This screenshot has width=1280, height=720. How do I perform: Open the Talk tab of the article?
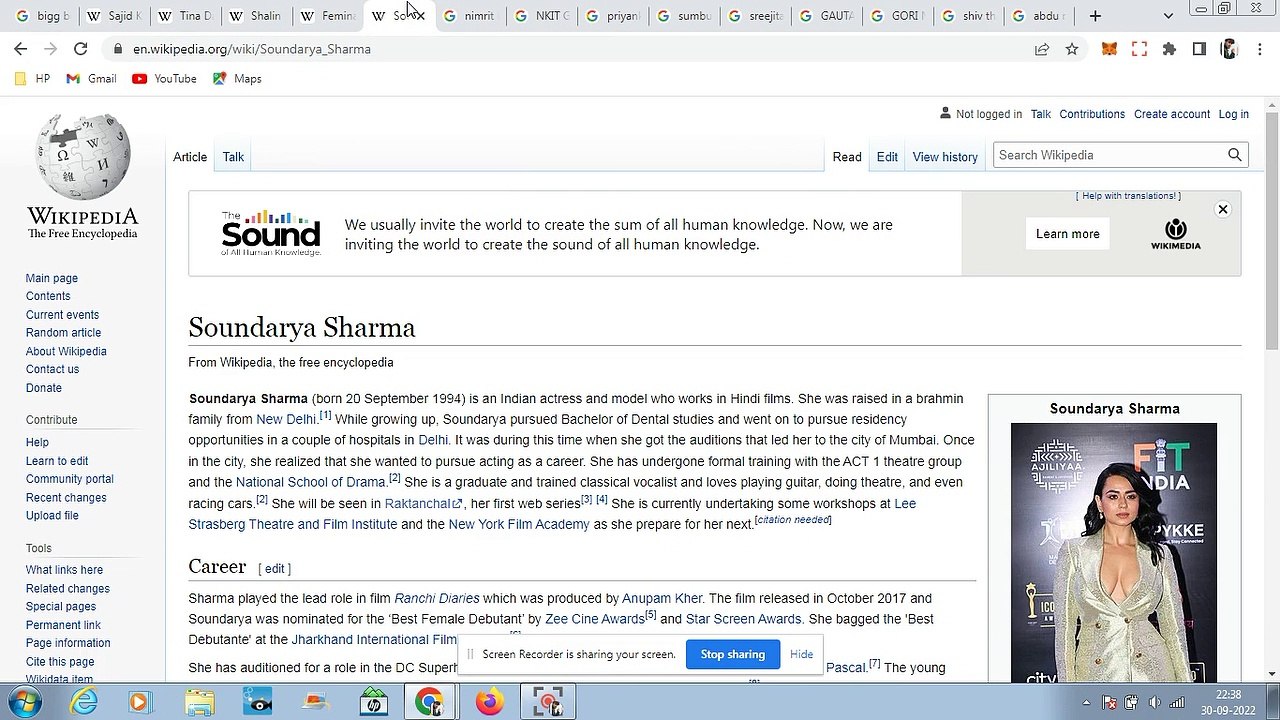(233, 157)
